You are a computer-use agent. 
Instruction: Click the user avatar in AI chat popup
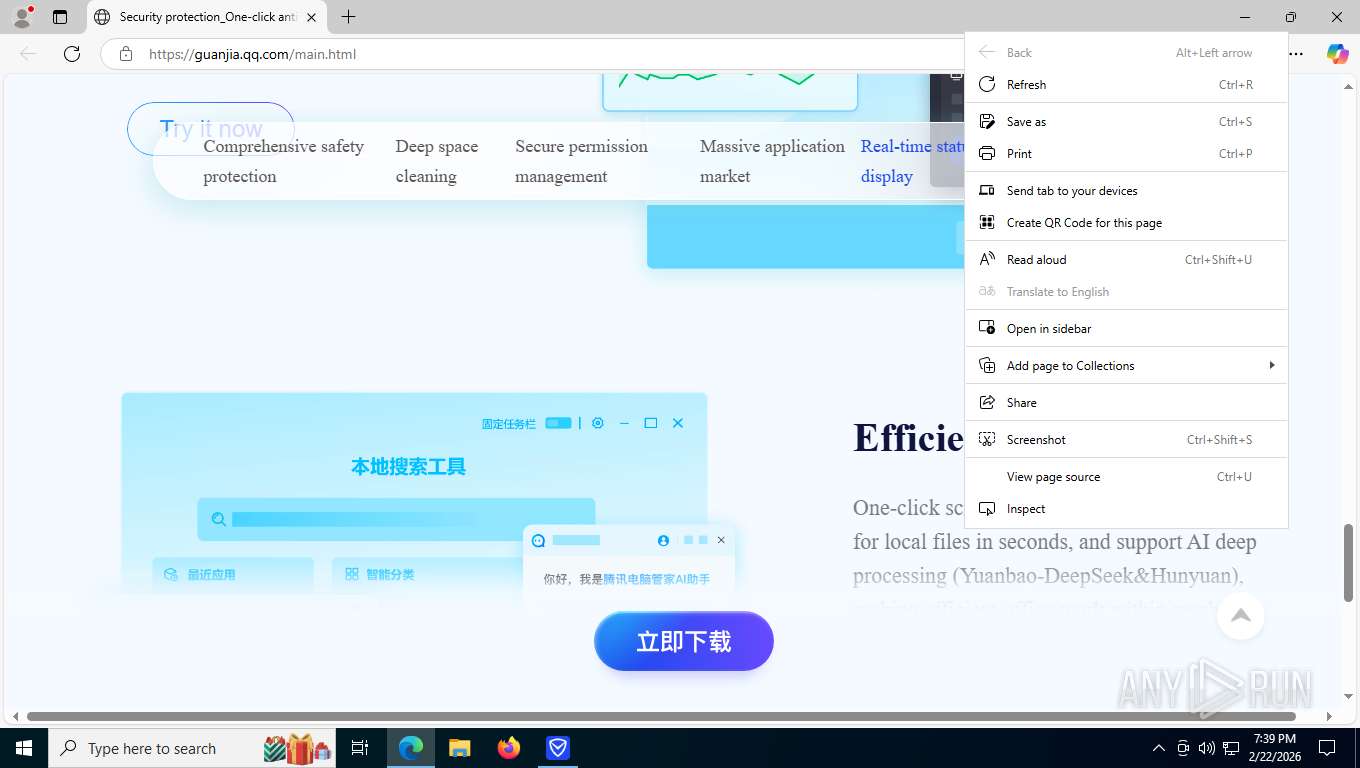(663, 540)
